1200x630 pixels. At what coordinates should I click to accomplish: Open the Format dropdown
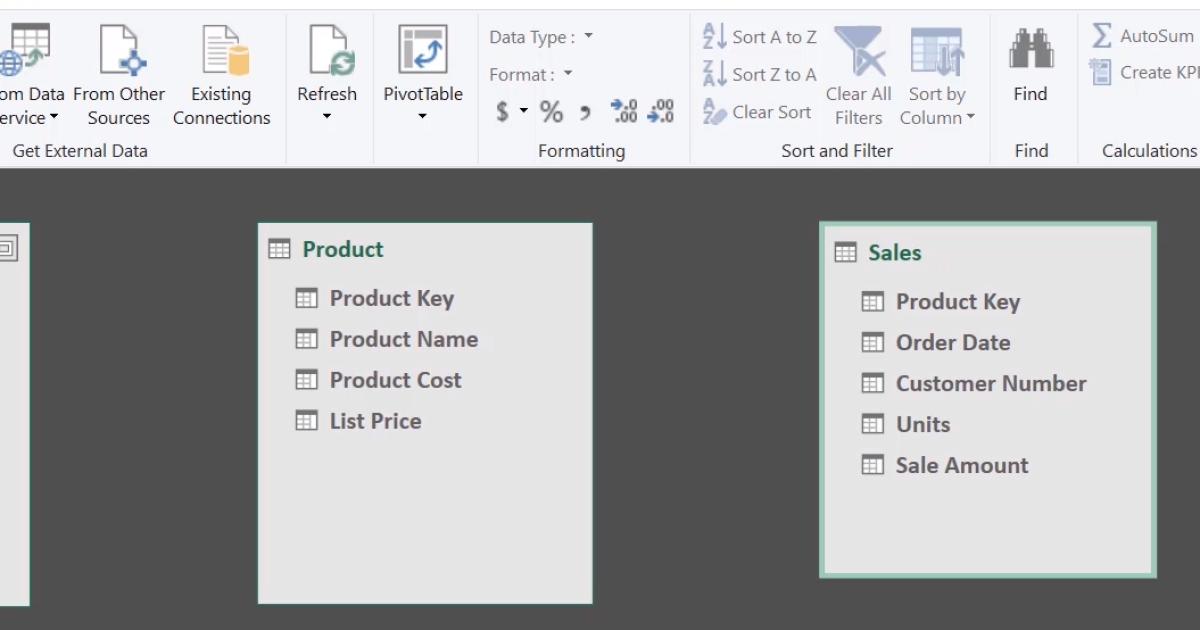pyautogui.click(x=566, y=74)
